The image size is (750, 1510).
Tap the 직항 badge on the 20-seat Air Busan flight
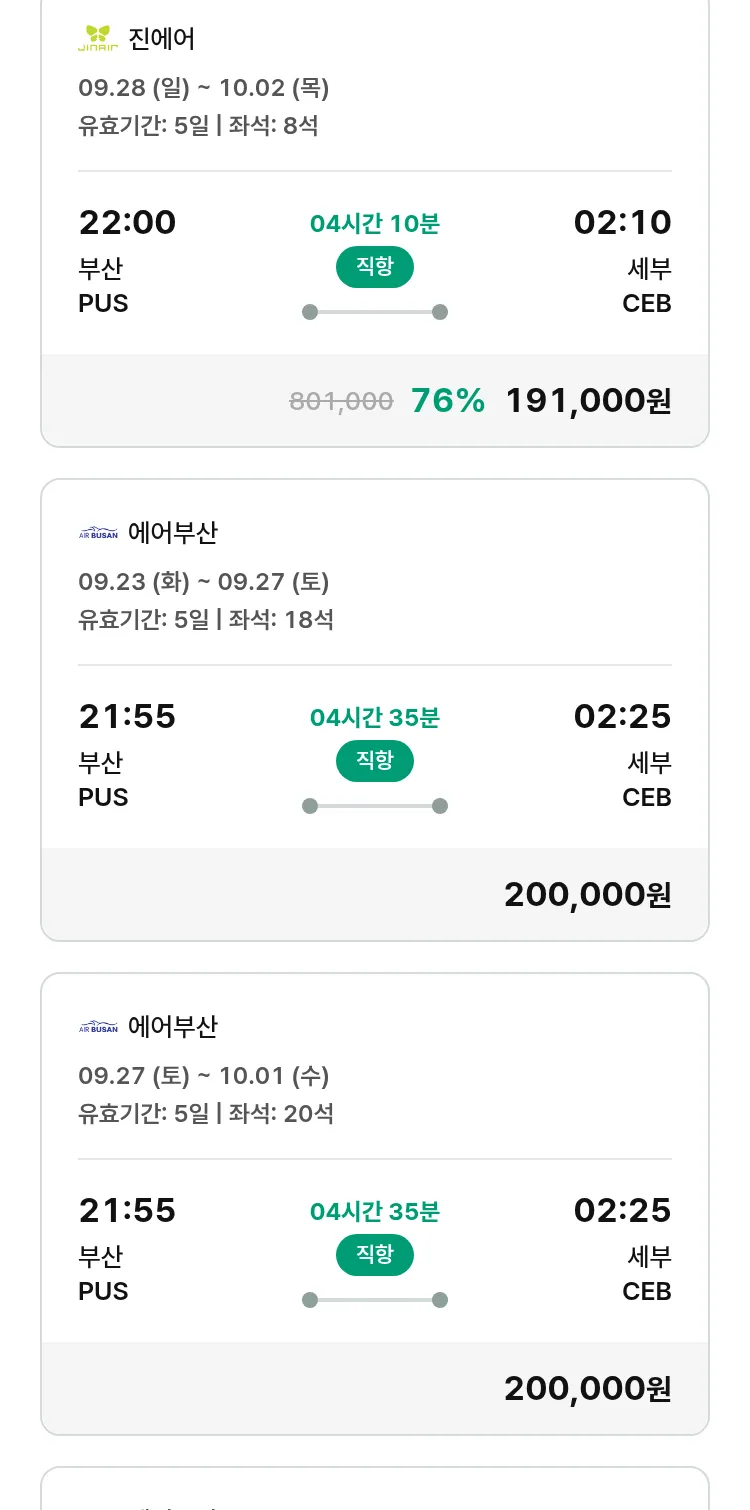coord(374,1255)
